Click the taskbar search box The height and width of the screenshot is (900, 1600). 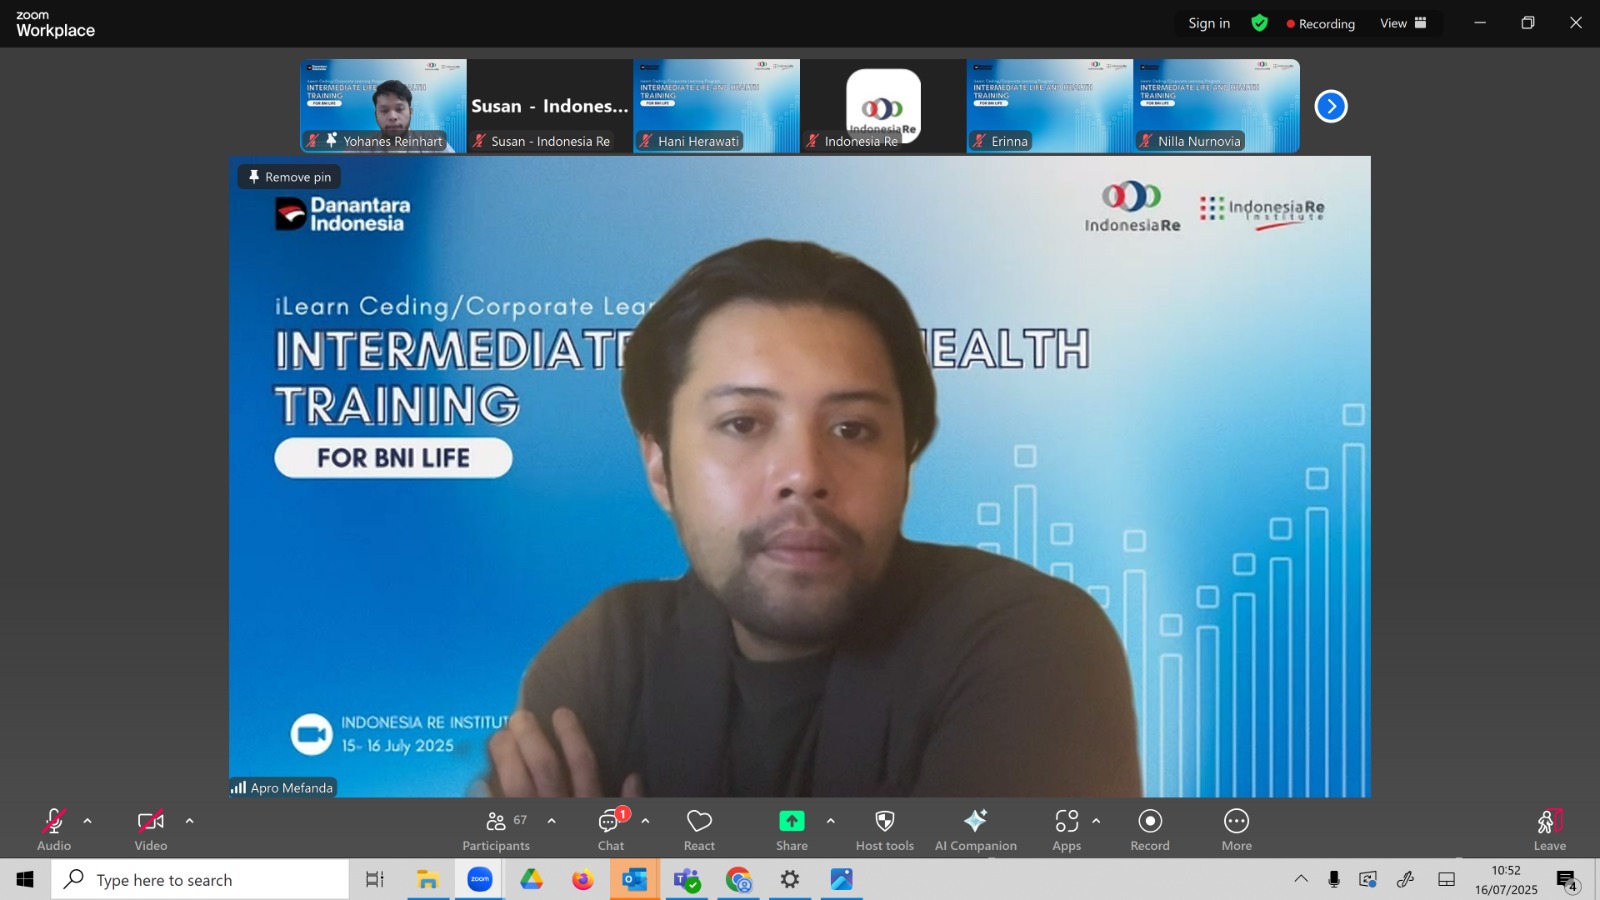200,880
